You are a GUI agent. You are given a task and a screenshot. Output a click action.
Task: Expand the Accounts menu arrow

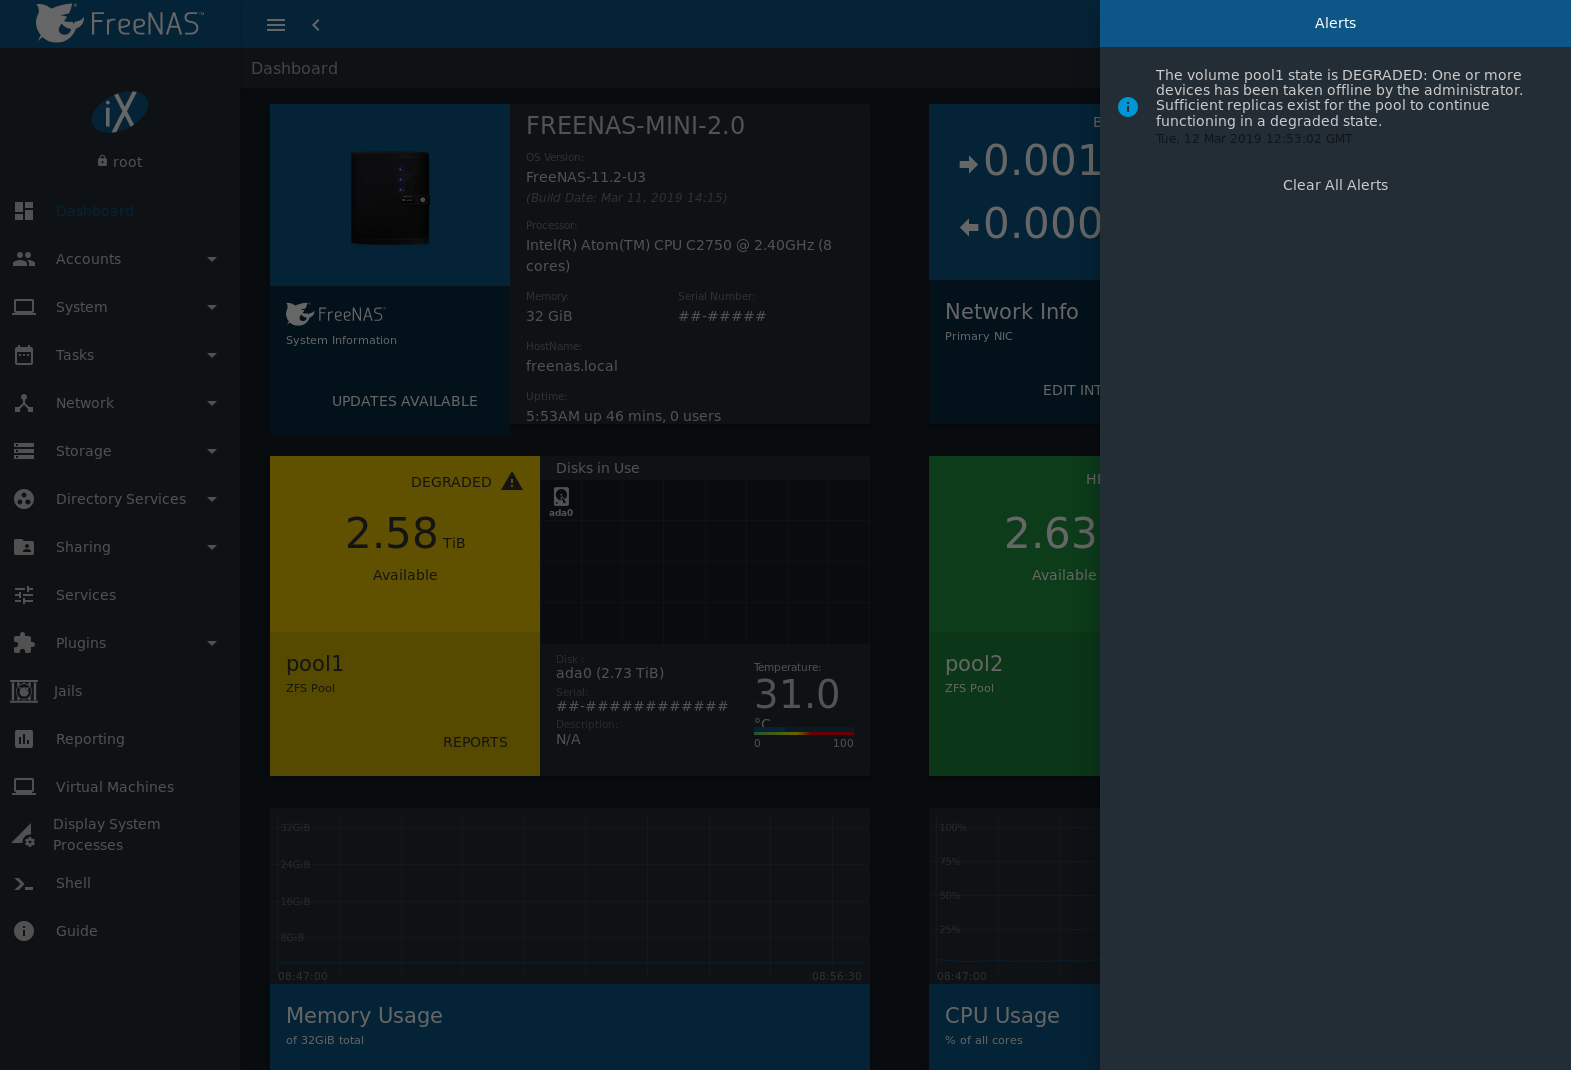click(x=212, y=259)
